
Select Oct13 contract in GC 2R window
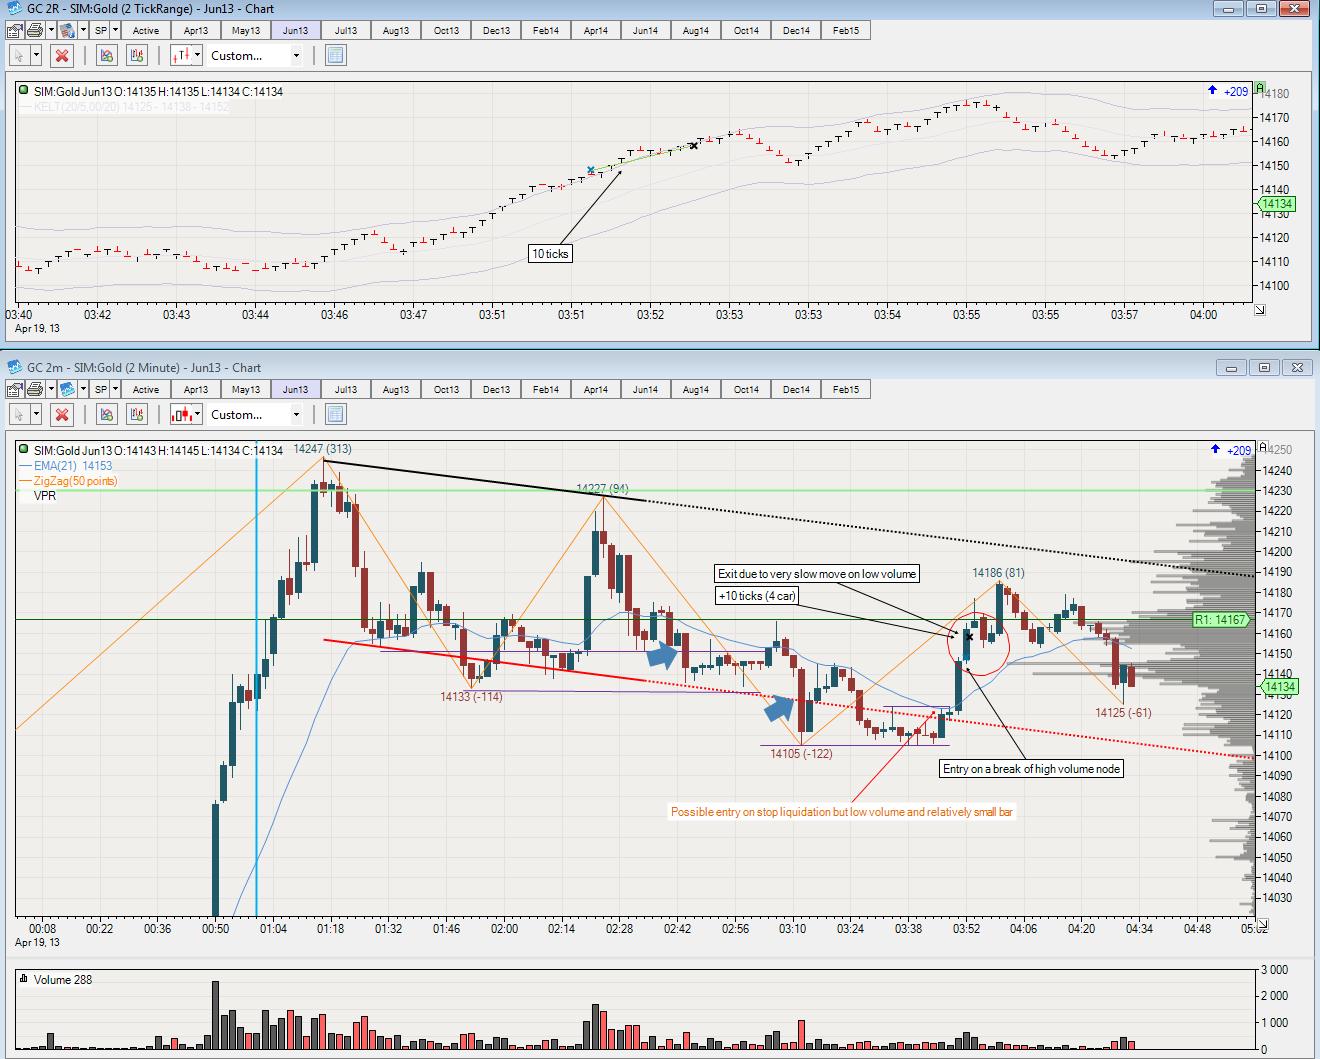(446, 30)
